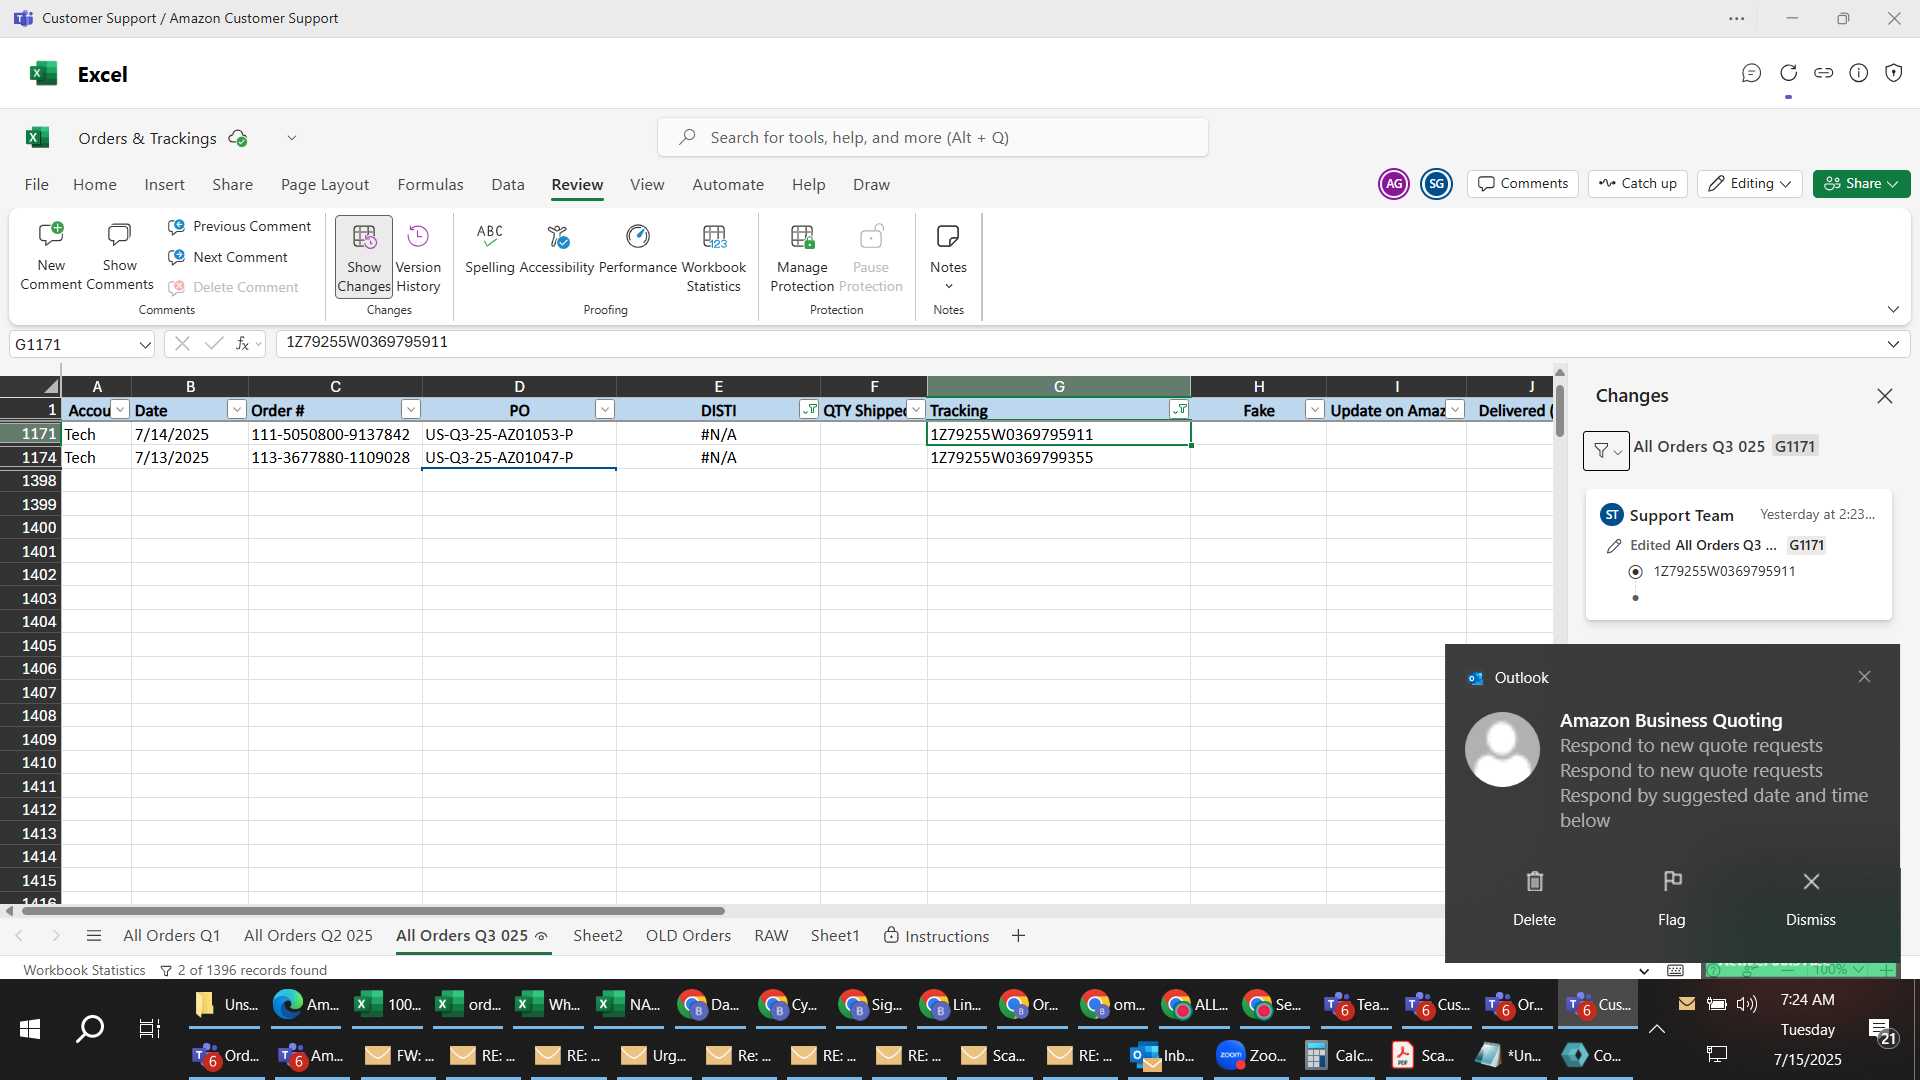Open the Windows Start menu

coord(30,1030)
